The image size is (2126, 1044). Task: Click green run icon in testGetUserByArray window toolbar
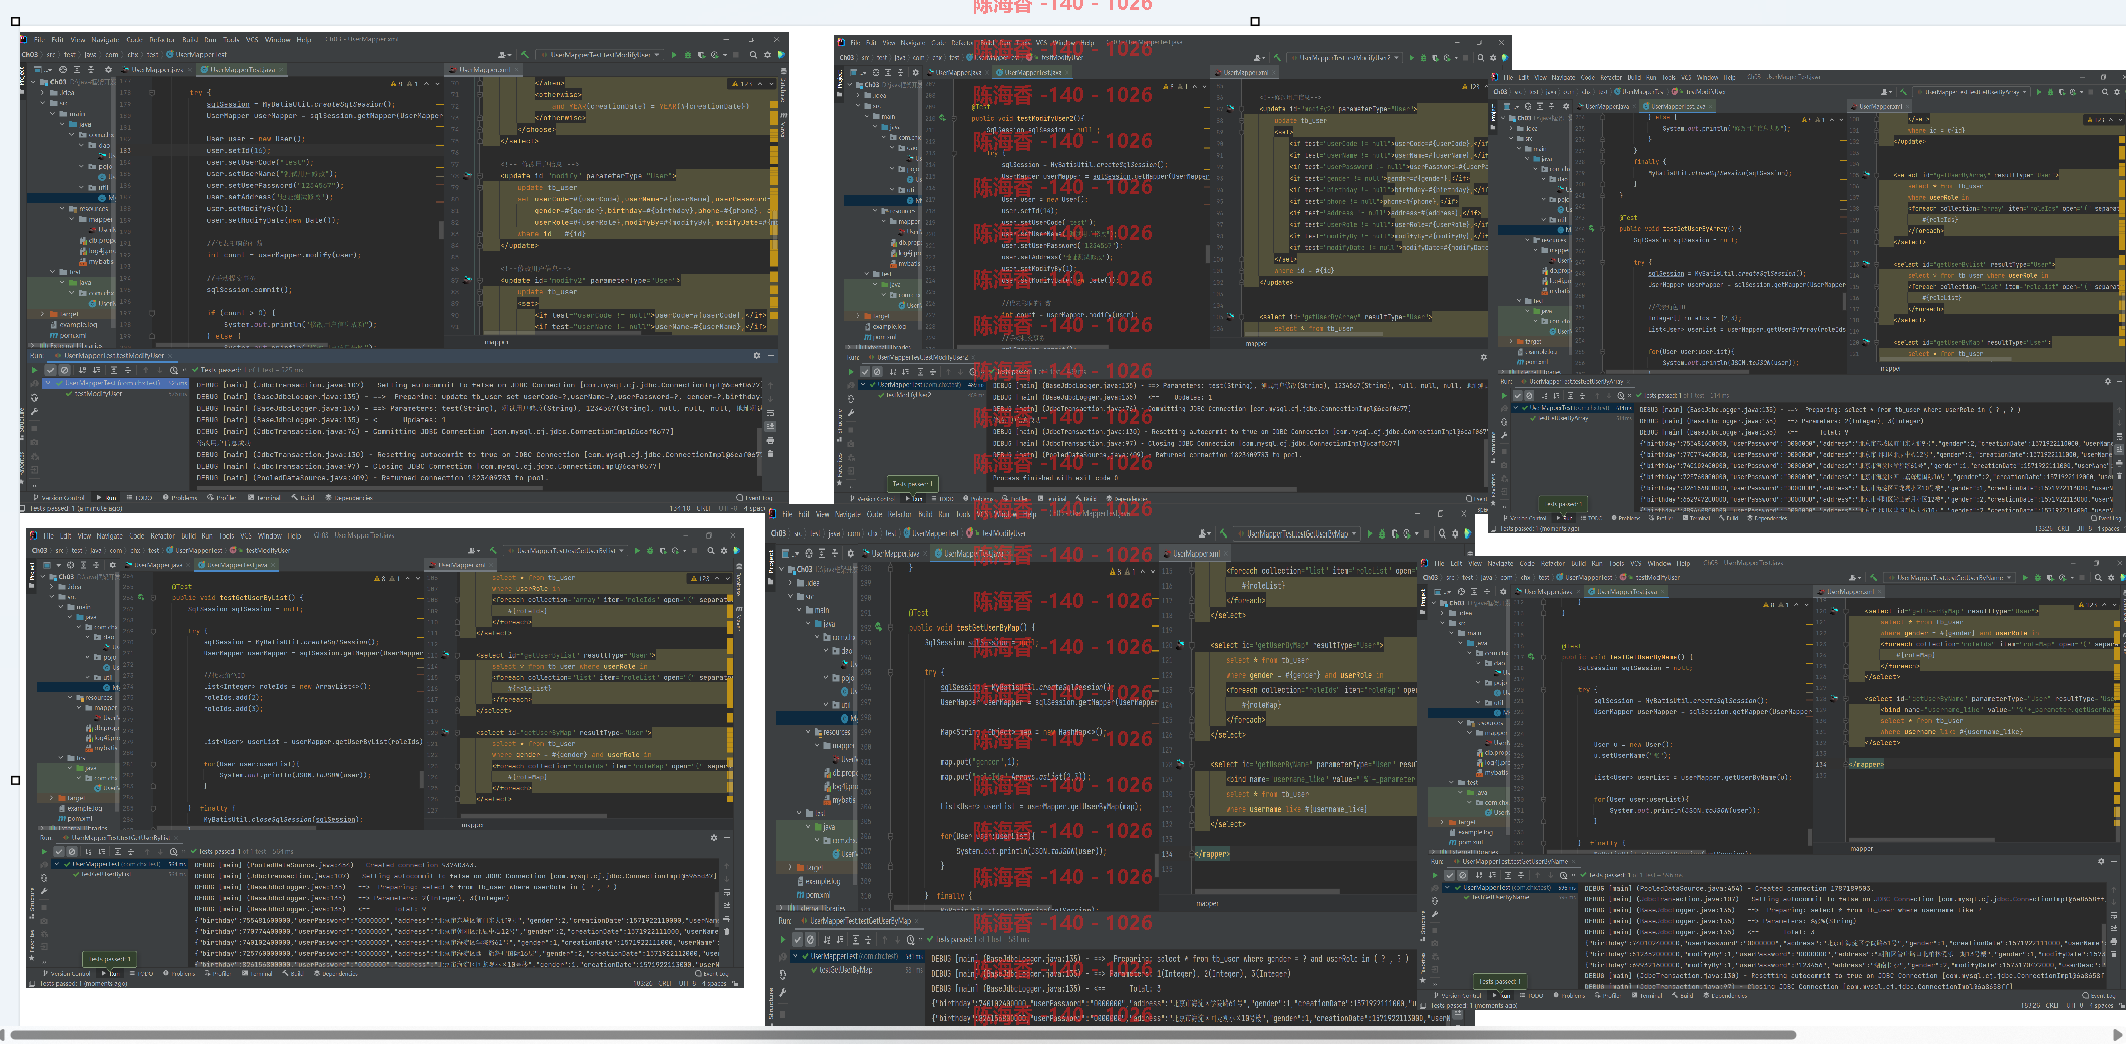pyautogui.click(x=2039, y=92)
